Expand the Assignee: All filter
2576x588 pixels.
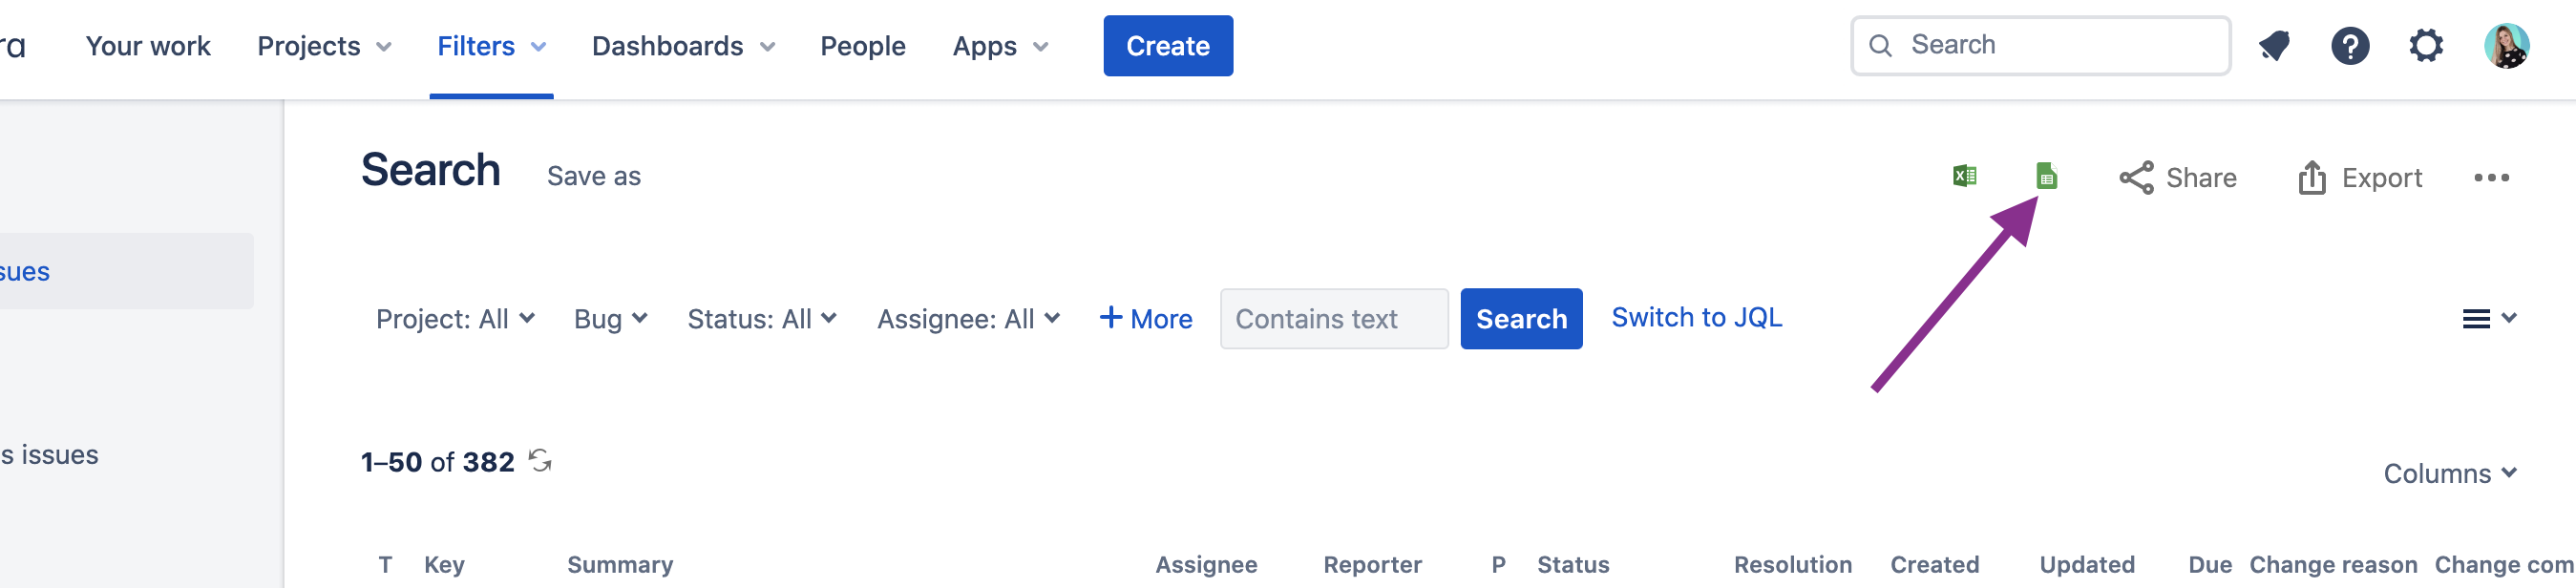[966, 318]
